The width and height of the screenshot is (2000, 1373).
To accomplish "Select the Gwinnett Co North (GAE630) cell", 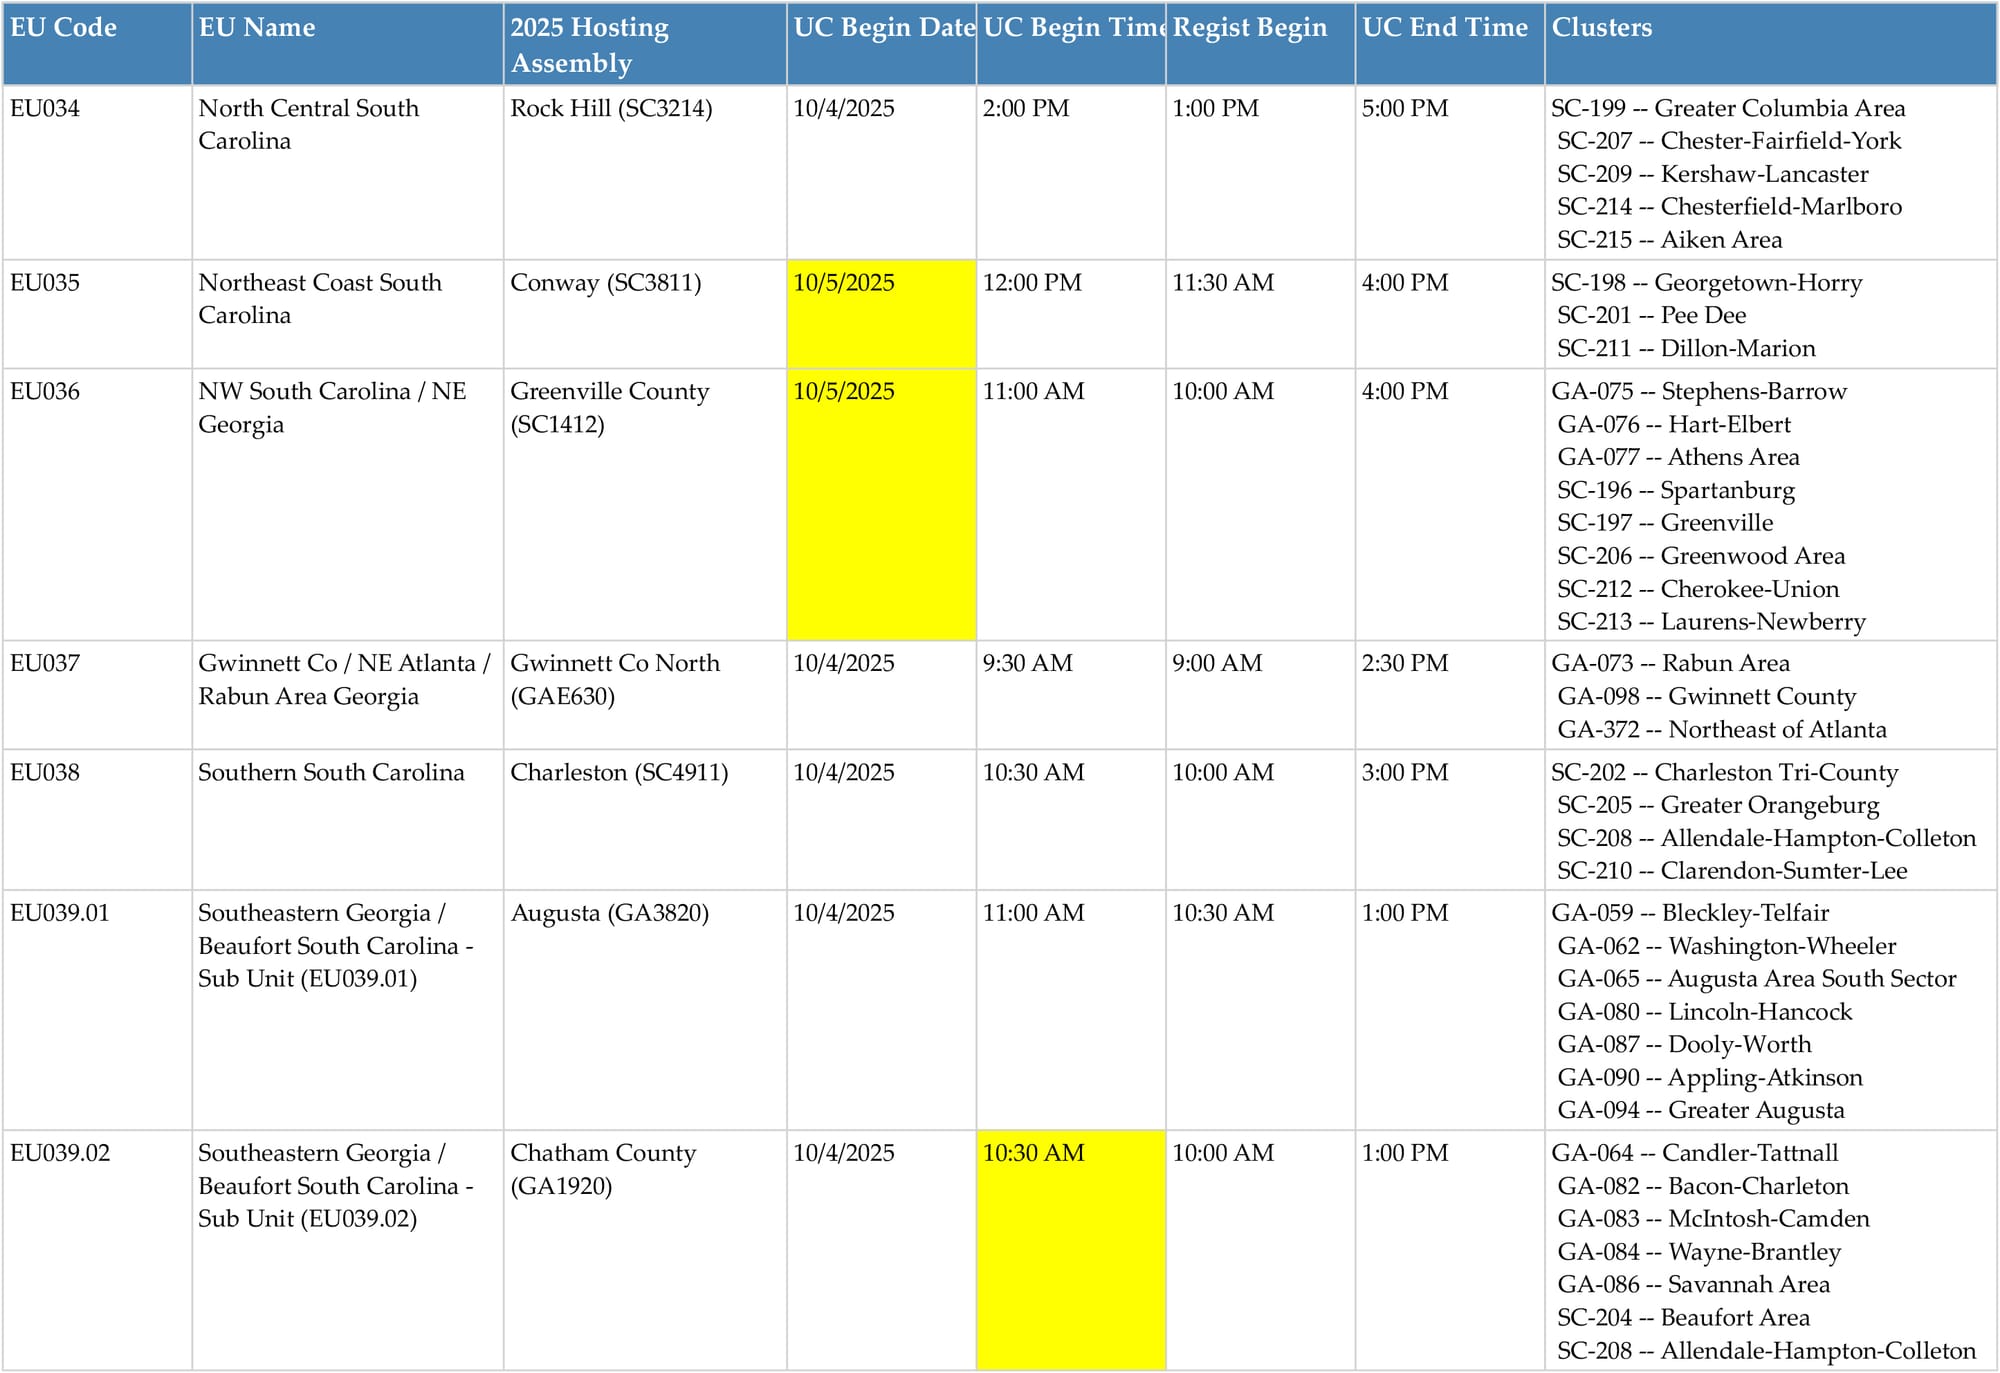I will (614, 679).
